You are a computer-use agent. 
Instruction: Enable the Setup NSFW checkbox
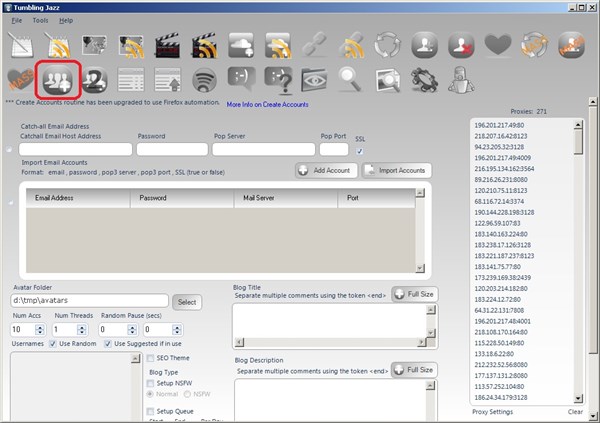point(150,383)
